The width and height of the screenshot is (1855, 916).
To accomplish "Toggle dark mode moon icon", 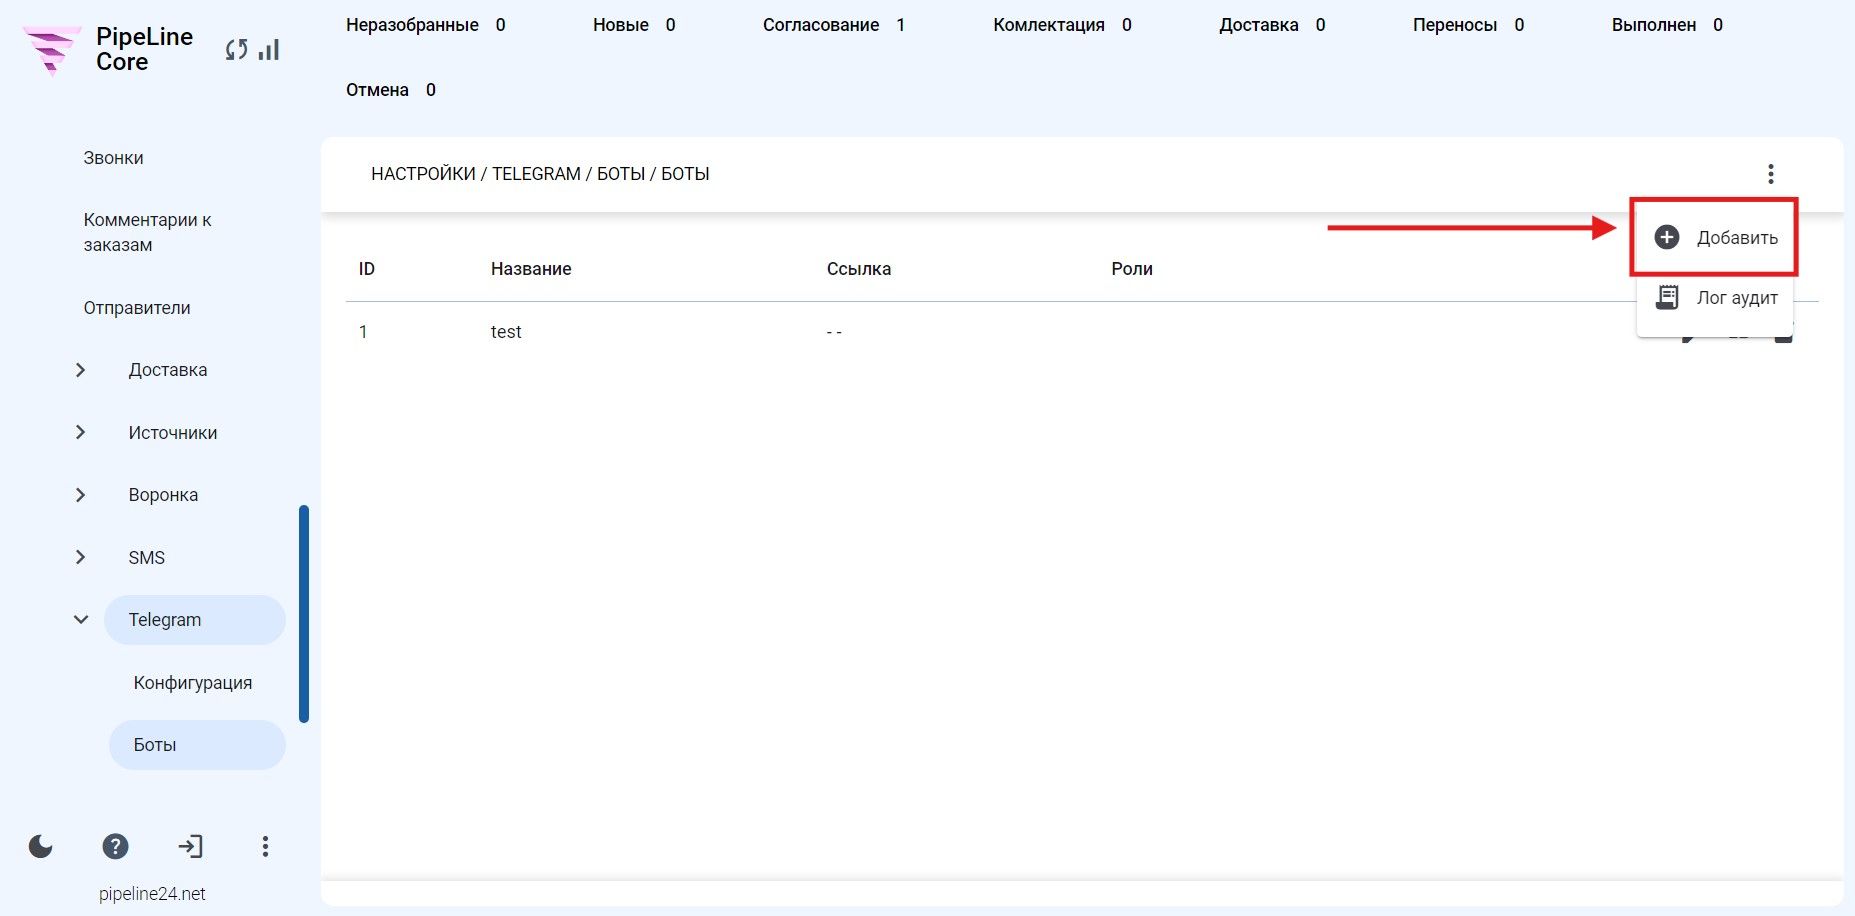I will click(41, 847).
